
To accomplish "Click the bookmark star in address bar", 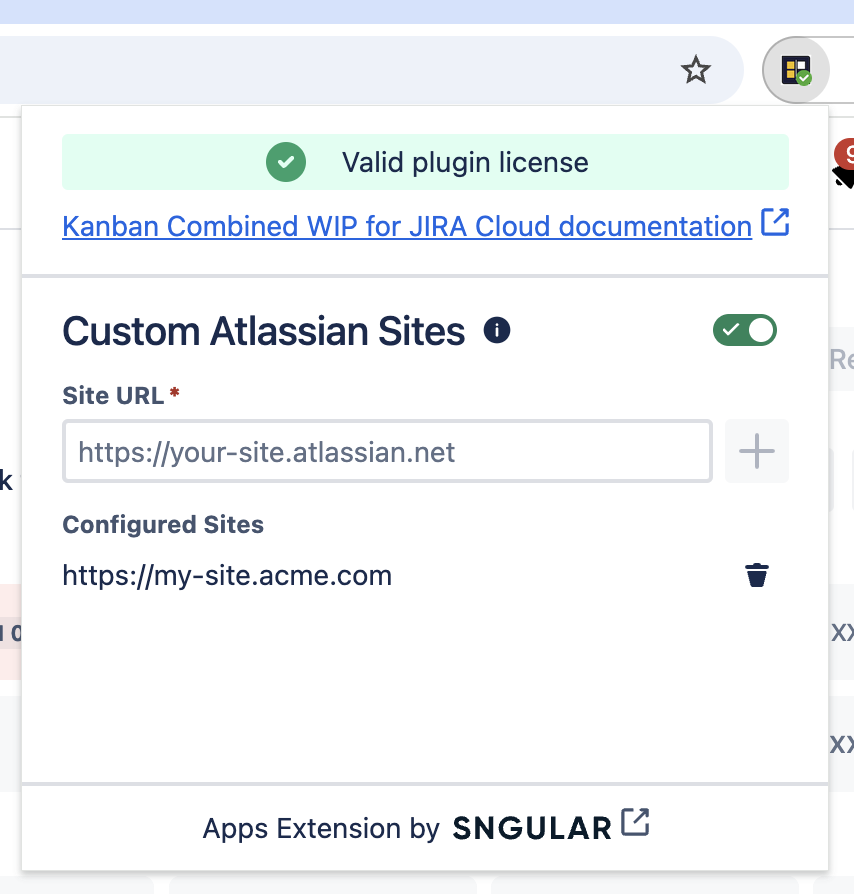I will 695,70.
